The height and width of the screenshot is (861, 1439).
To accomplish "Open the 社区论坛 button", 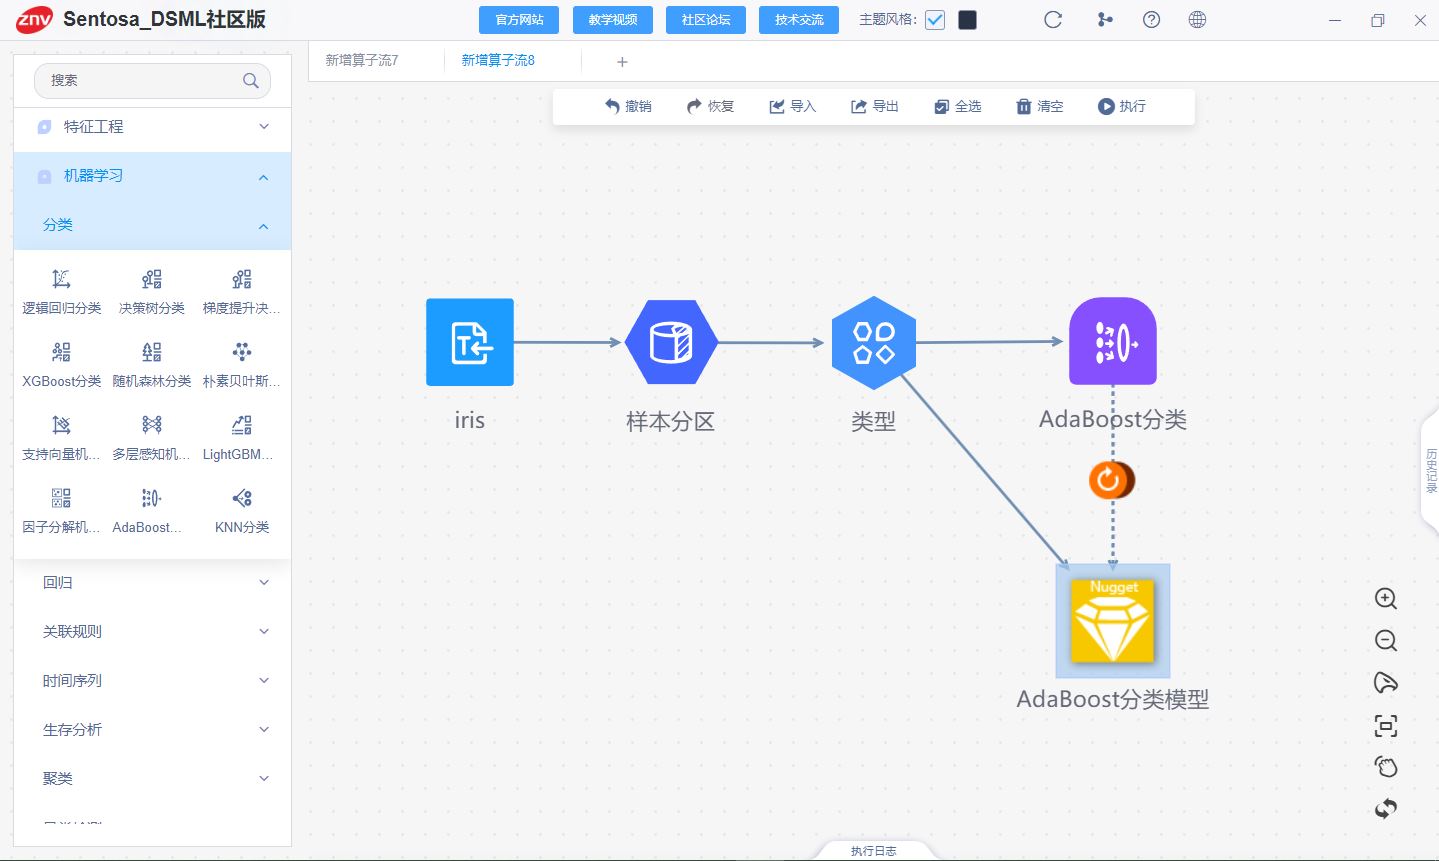I will click(x=706, y=20).
